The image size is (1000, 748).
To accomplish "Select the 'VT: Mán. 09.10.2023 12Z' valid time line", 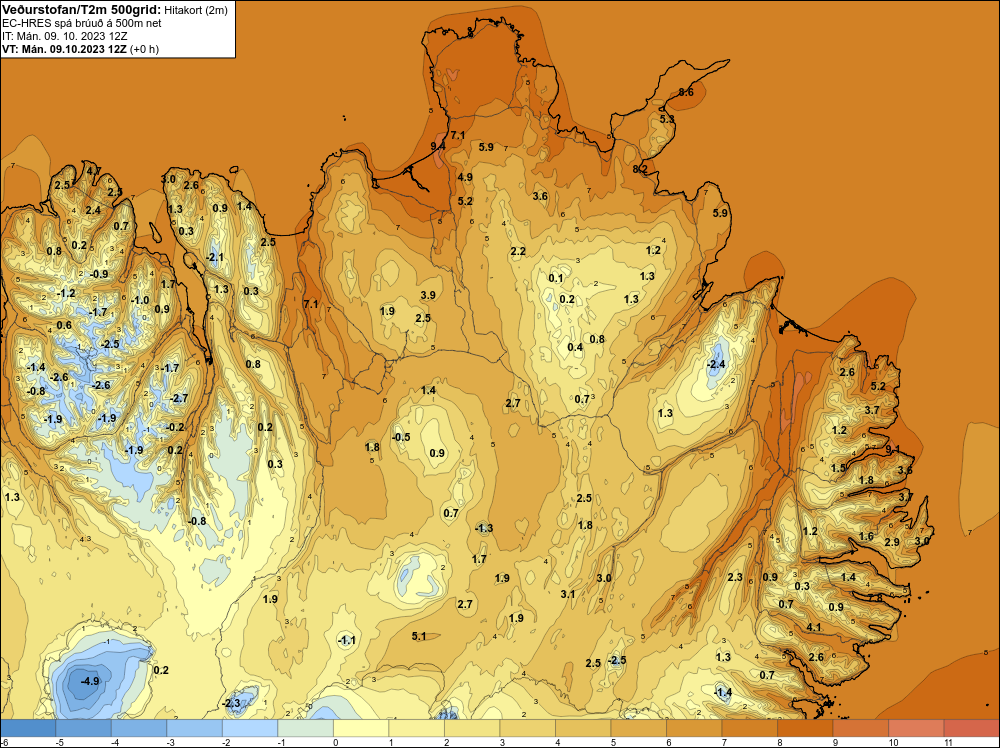I will pos(64,49).
